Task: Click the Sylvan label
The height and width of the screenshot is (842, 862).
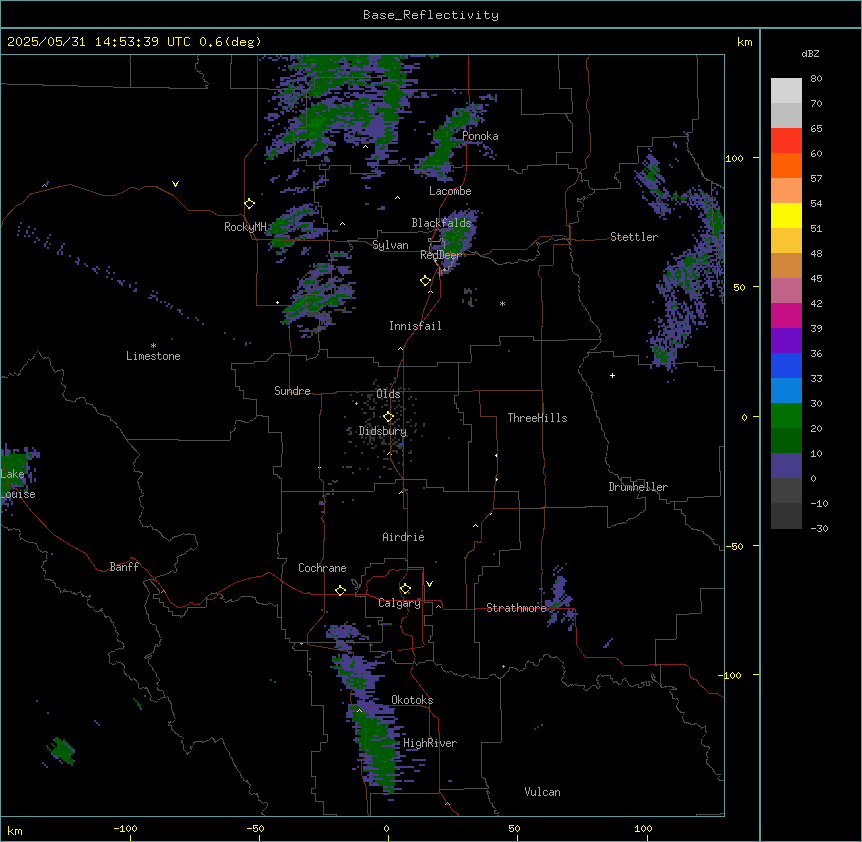Action: [x=390, y=245]
